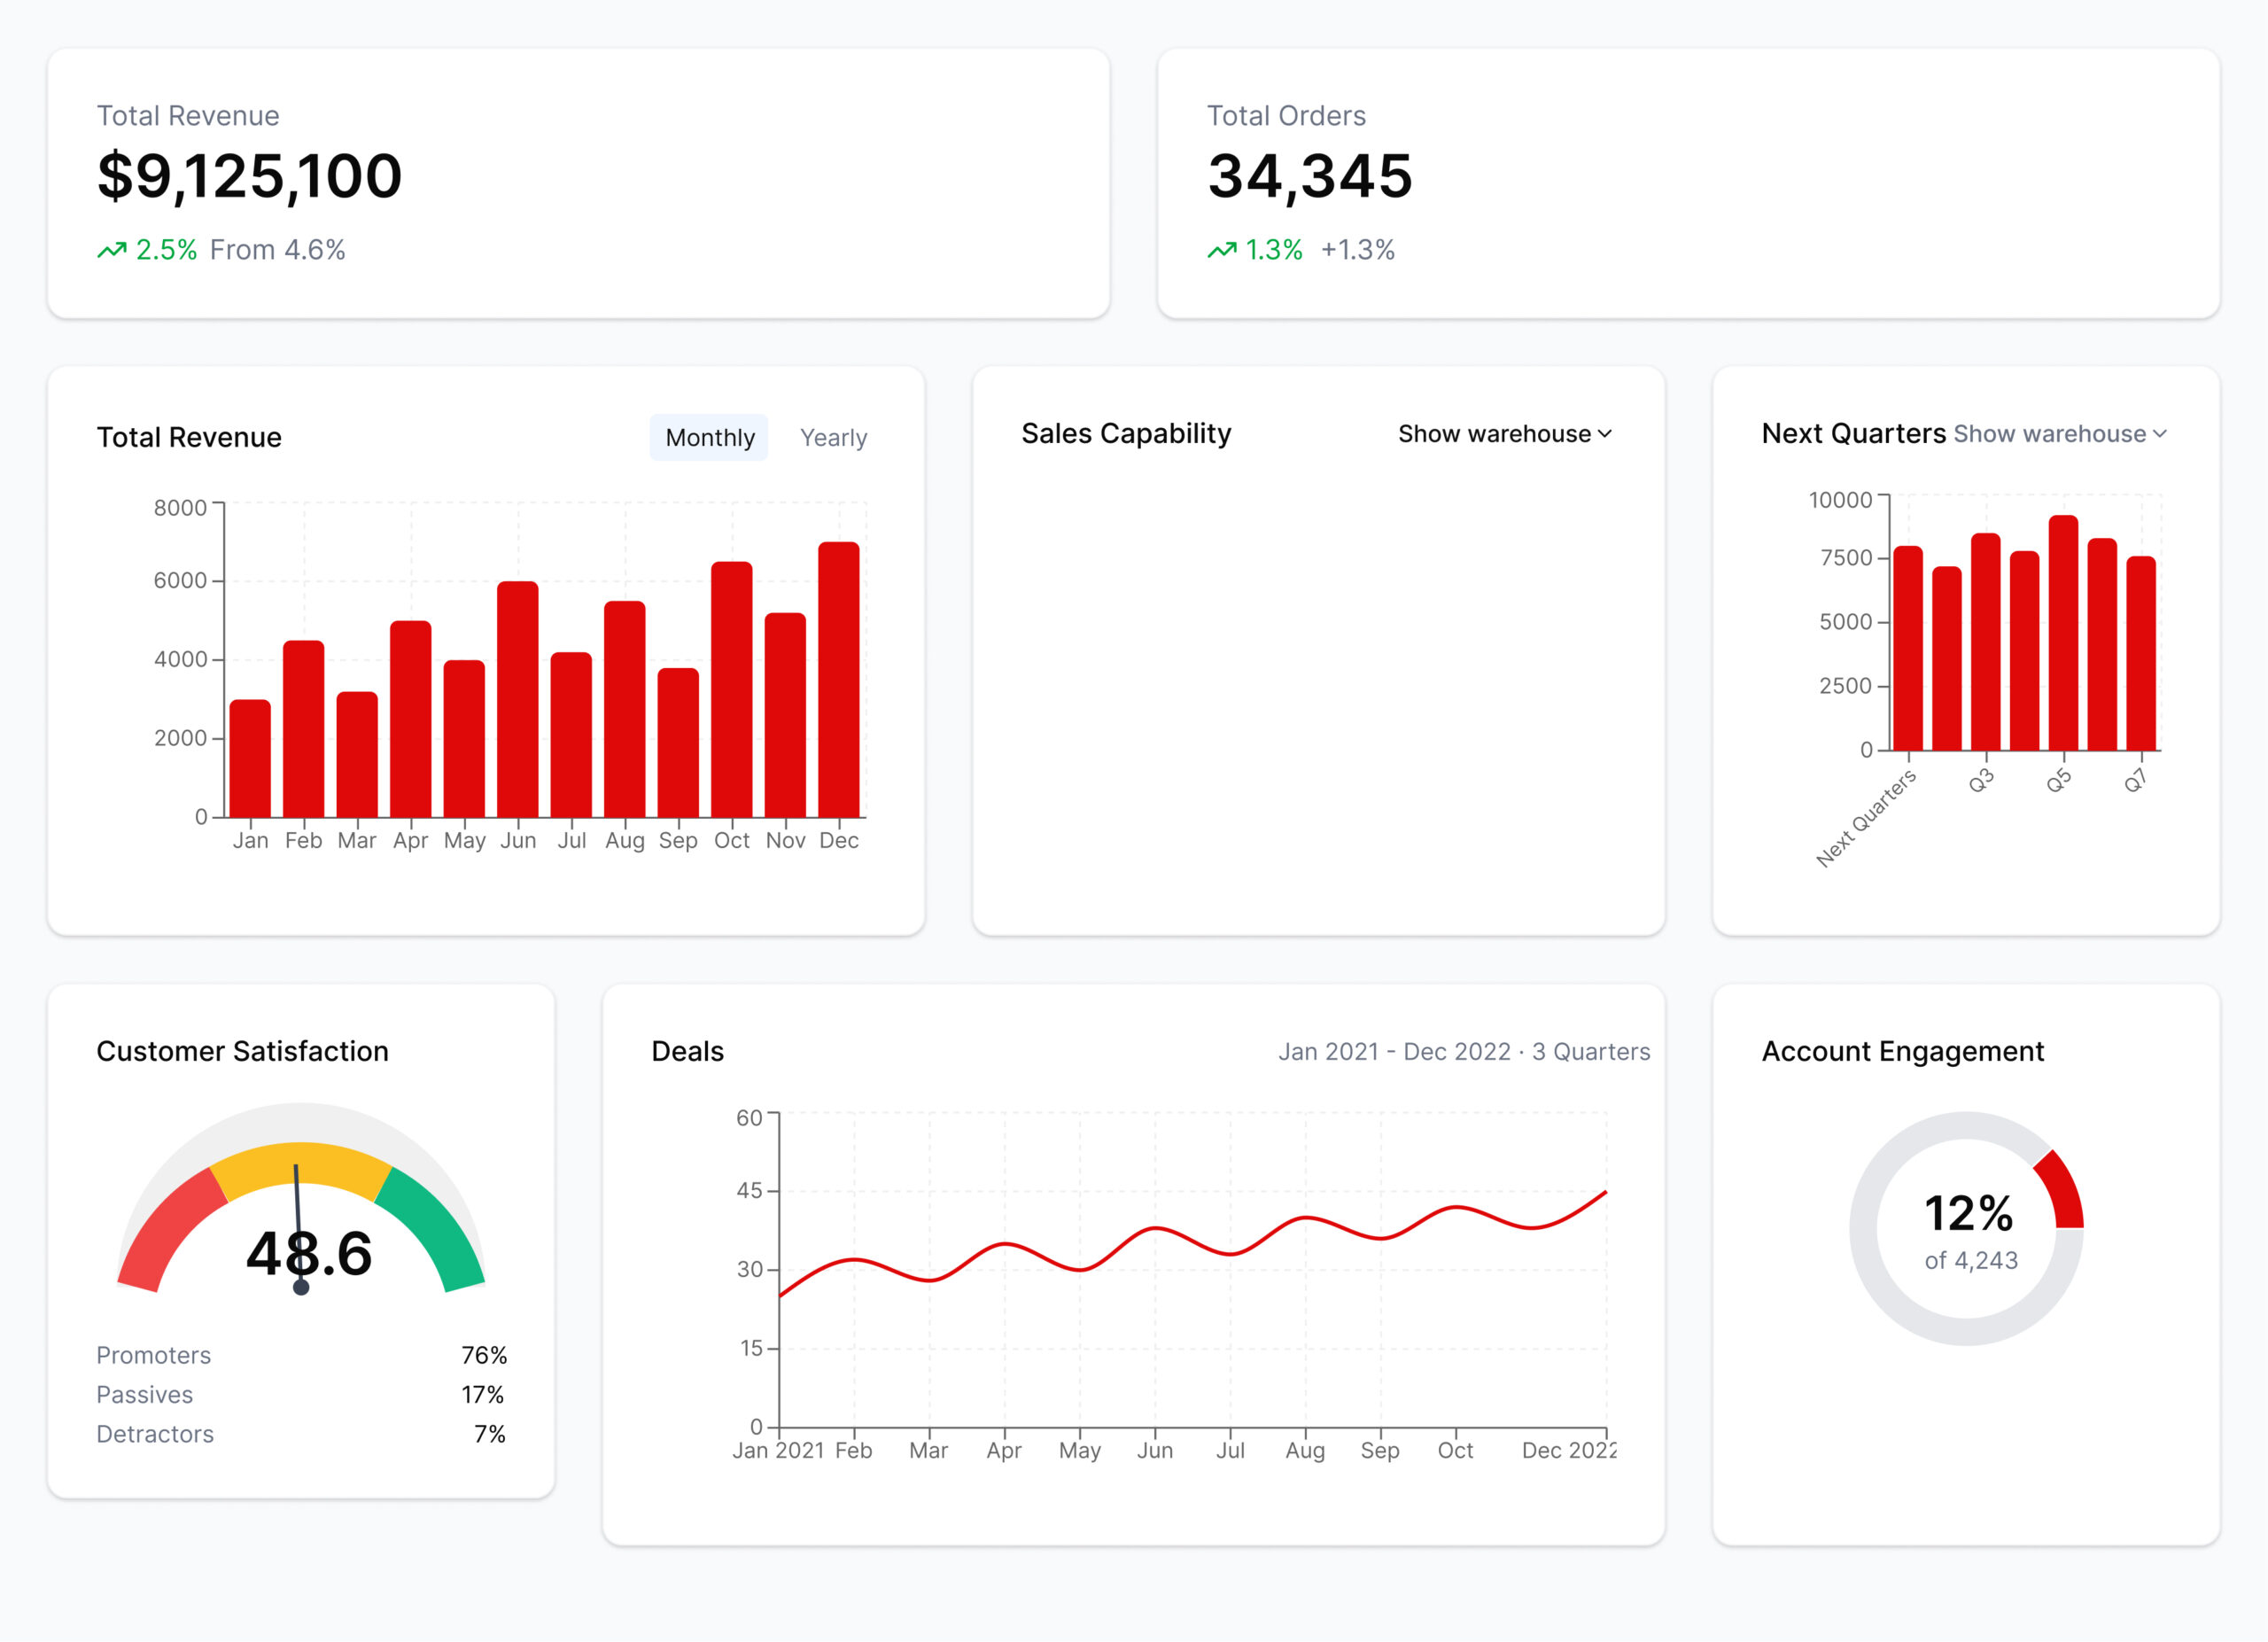The height and width of the screenshot is (1642, 2268).
Task: Select the Detractors 7% entry
Action: [300, 1434]
